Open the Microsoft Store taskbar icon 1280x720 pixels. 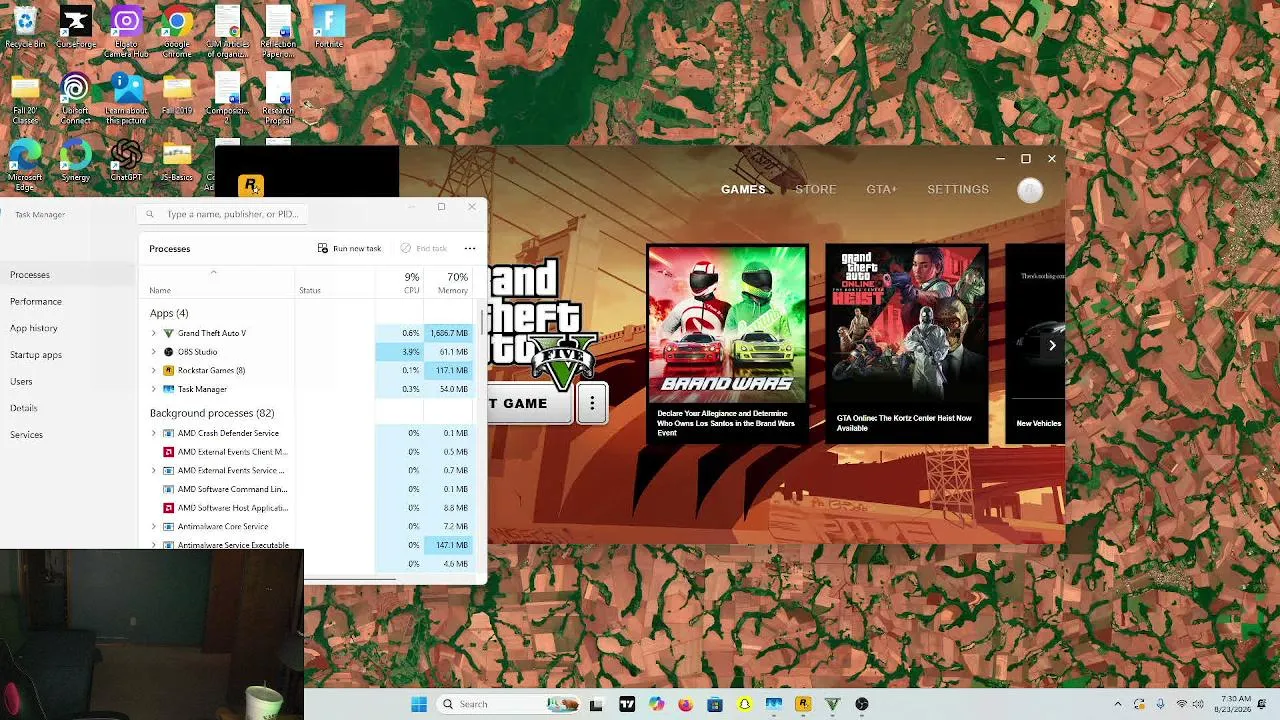tap(714, 704)
